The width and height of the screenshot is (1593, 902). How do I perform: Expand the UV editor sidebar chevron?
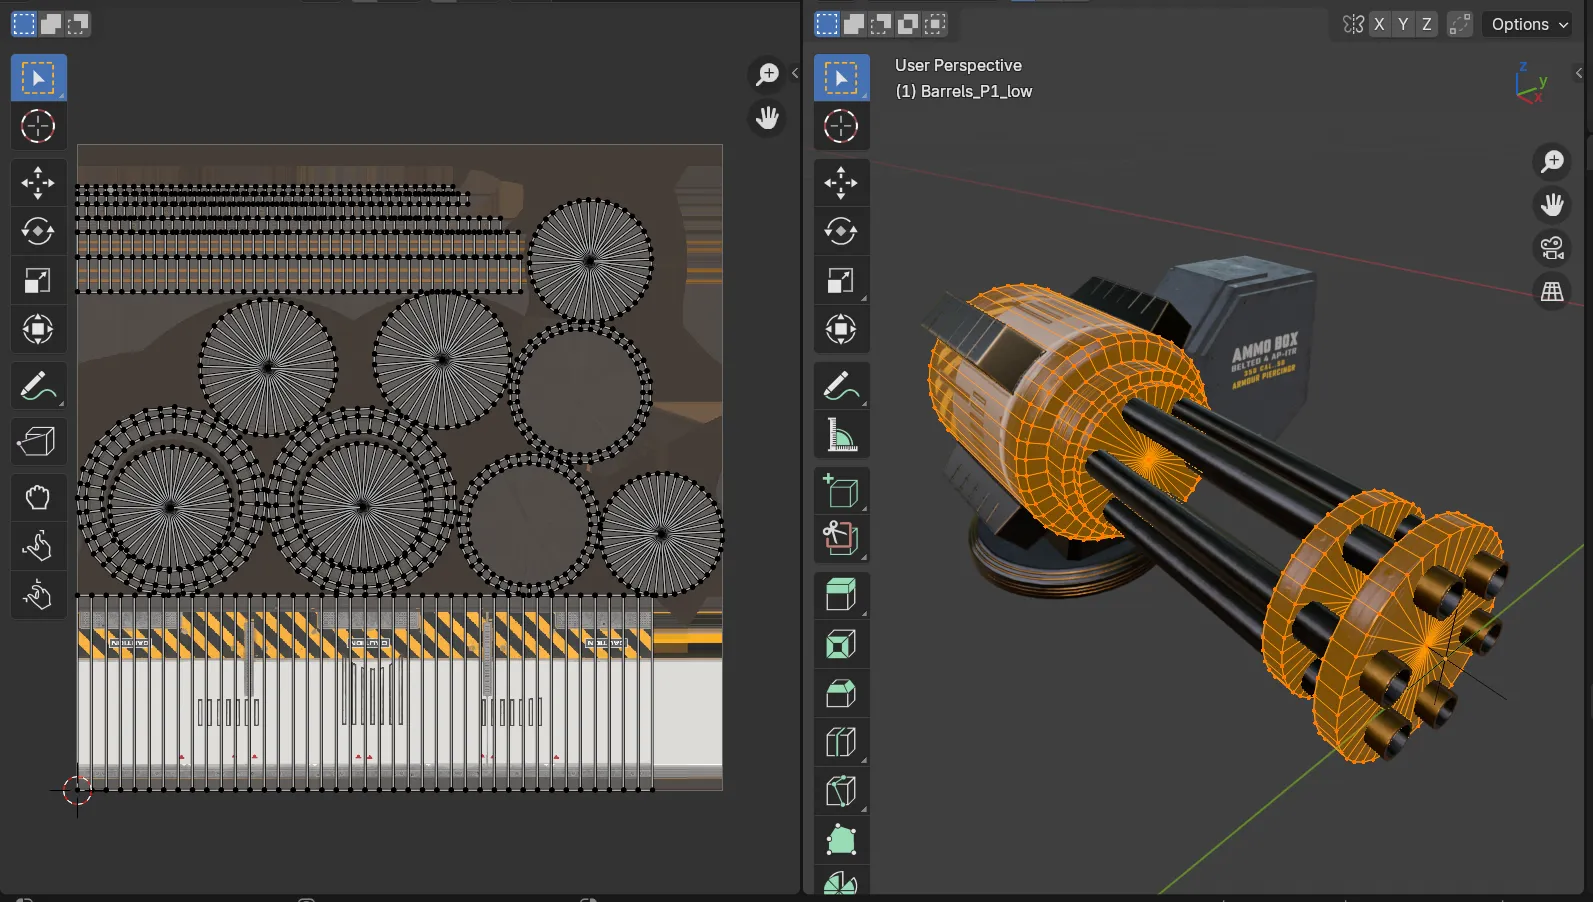795,73
